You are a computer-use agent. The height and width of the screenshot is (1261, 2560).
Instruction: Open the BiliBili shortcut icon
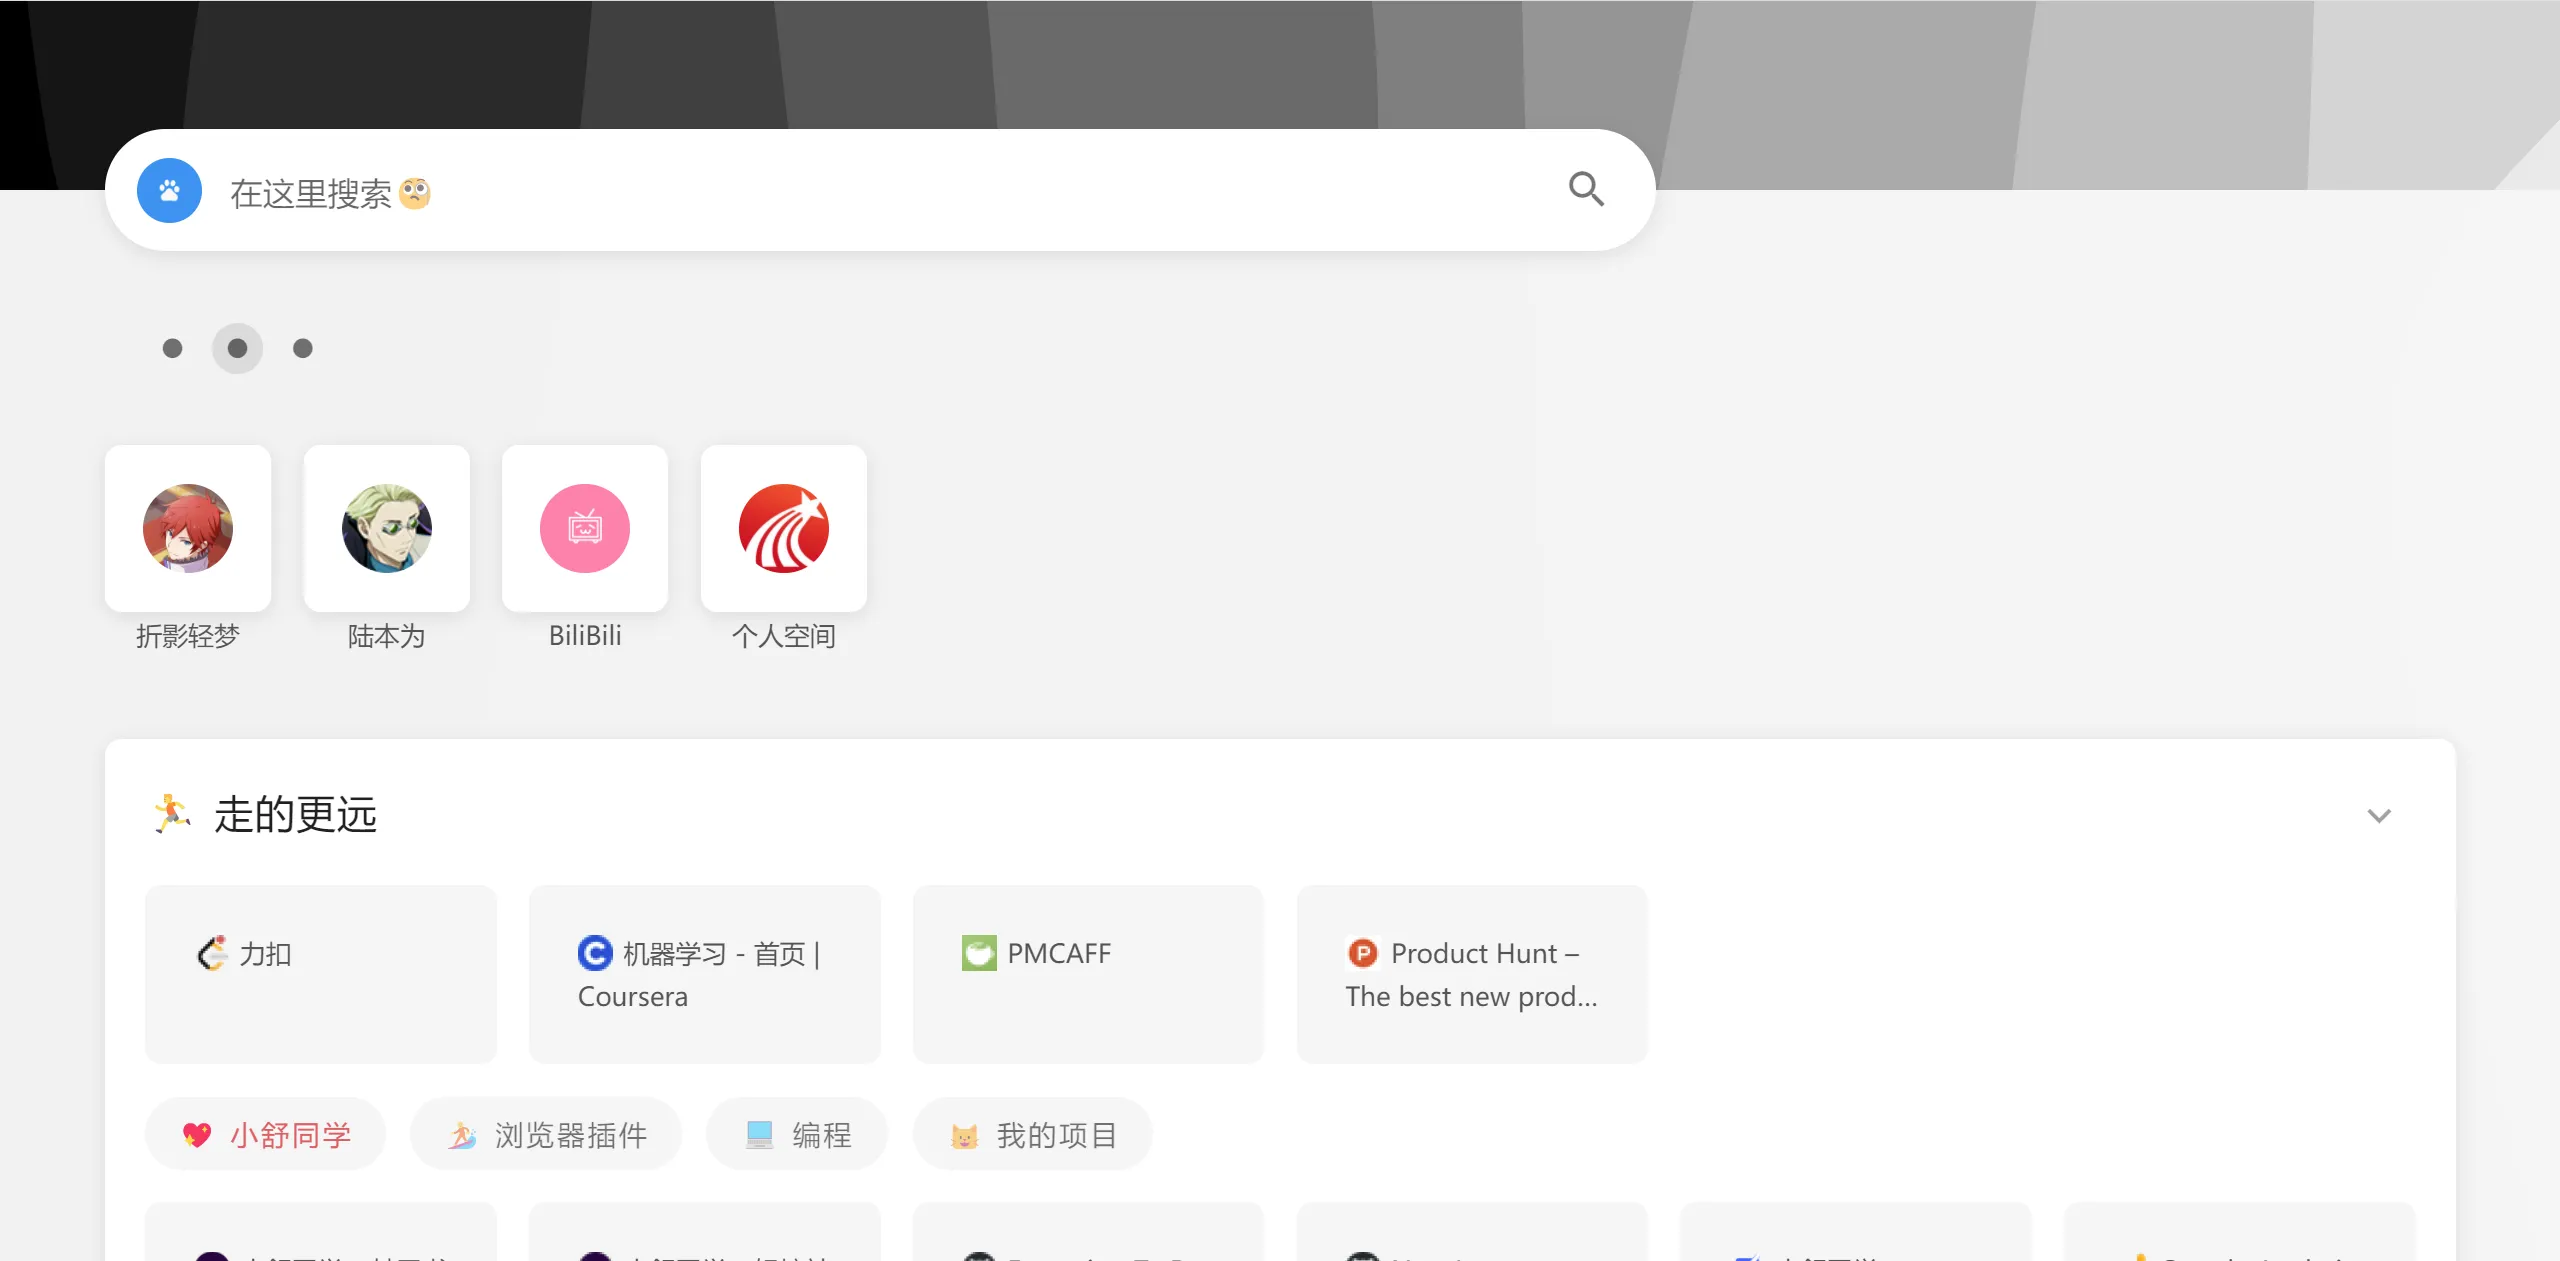coord(584,528)
